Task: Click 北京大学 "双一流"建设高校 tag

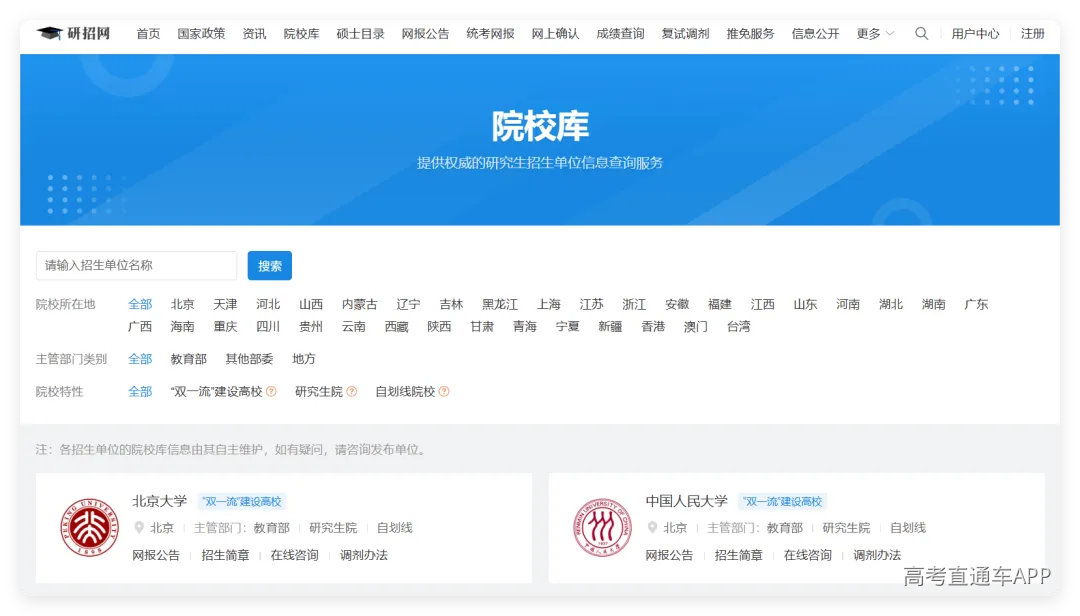Action: click(x=242, y=502)
